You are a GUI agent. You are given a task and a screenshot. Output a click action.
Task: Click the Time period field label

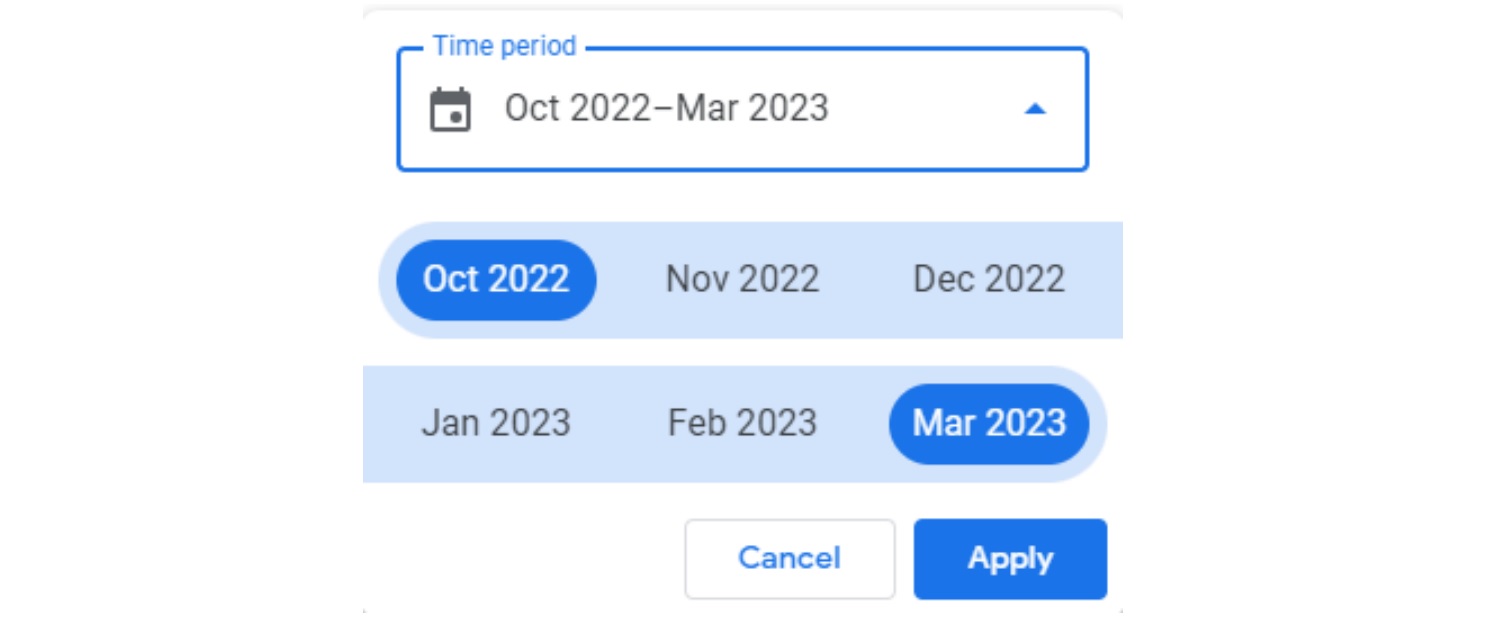[504, 46]
